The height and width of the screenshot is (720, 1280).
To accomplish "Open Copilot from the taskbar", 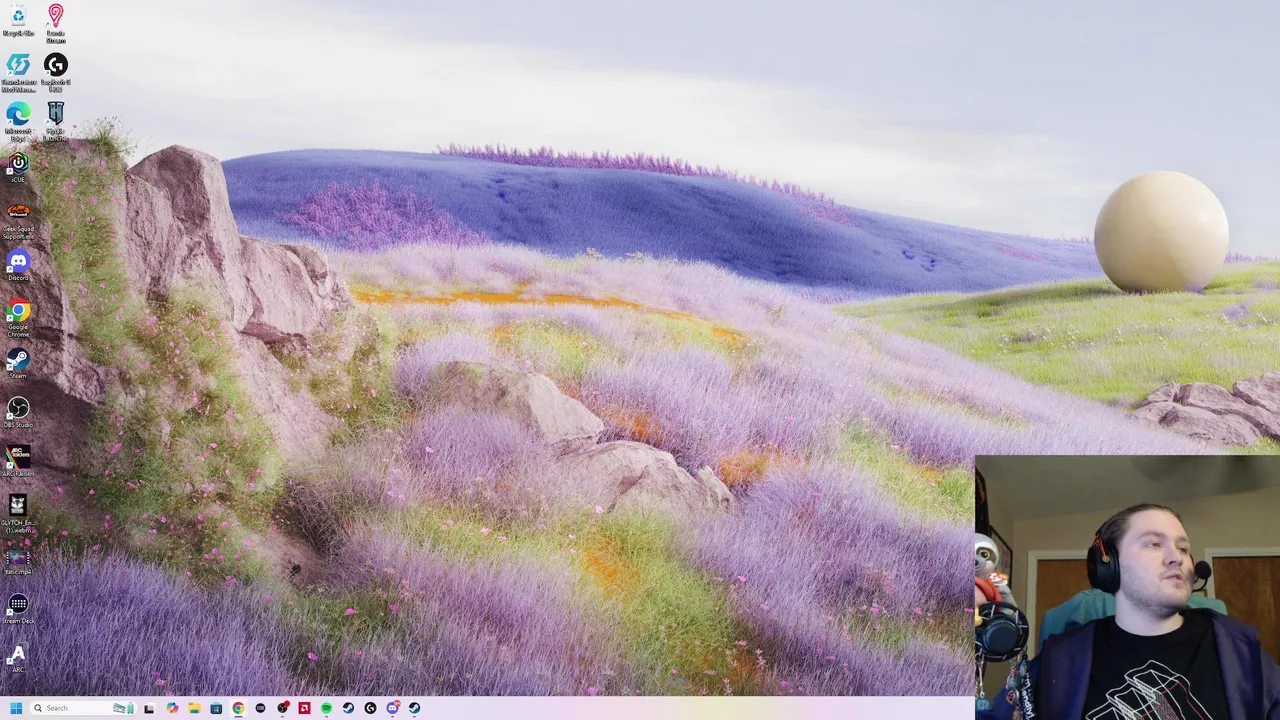I will tap(172, 708).
